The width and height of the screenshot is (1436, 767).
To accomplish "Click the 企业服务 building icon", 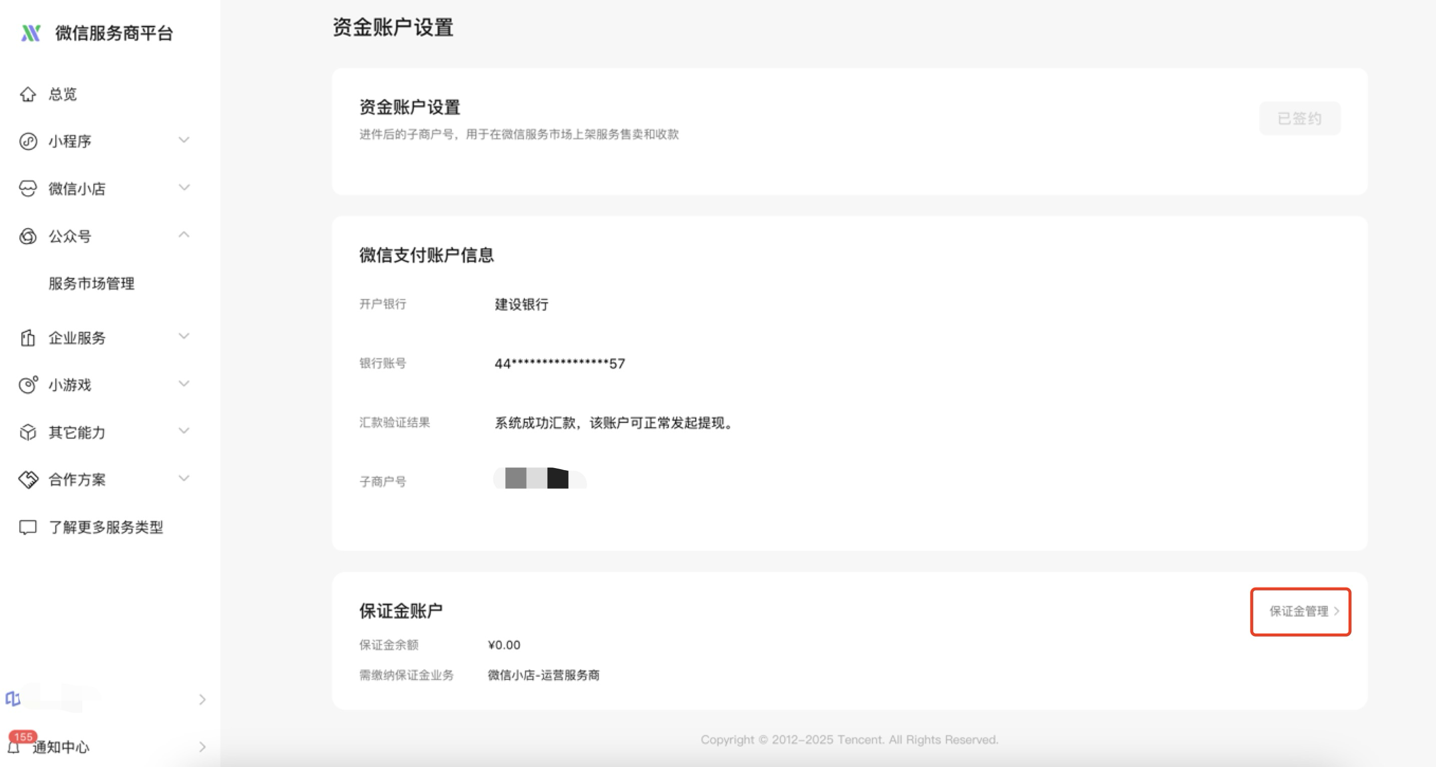I will 28,338.
